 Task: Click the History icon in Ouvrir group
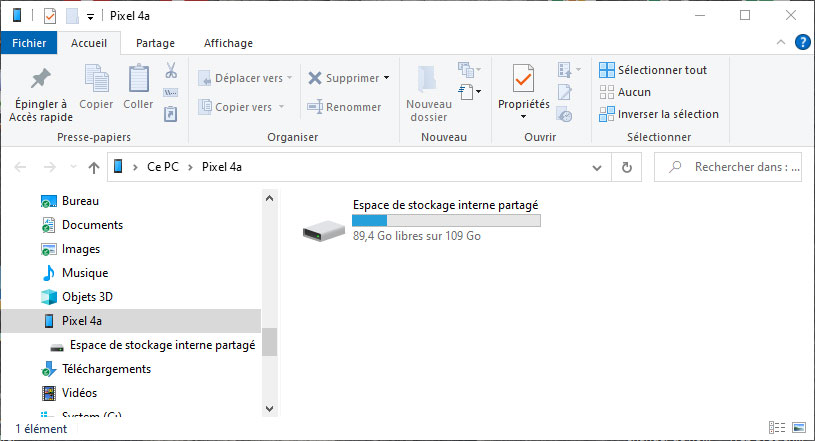pos(564,114)
